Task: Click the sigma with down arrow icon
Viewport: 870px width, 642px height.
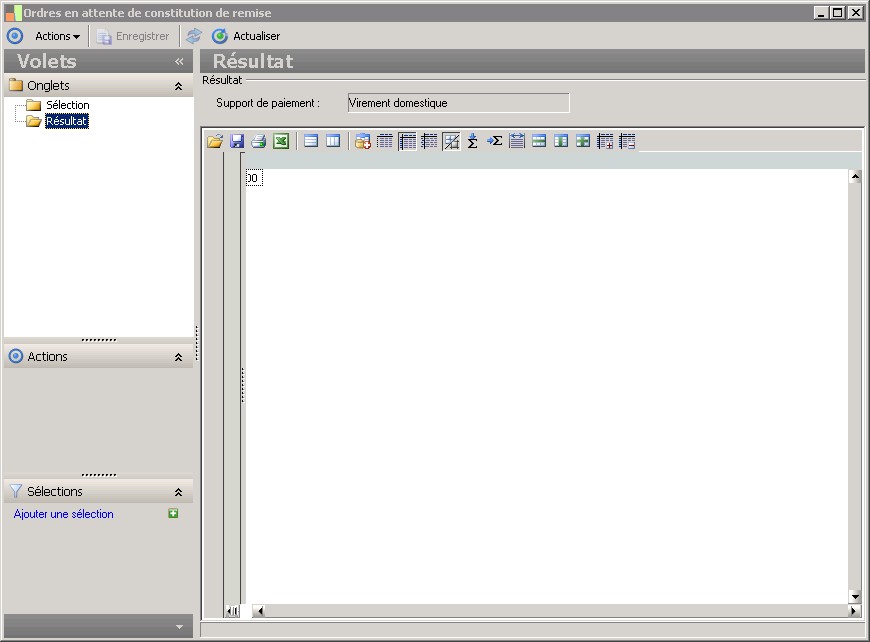Action: click(472, 141)
